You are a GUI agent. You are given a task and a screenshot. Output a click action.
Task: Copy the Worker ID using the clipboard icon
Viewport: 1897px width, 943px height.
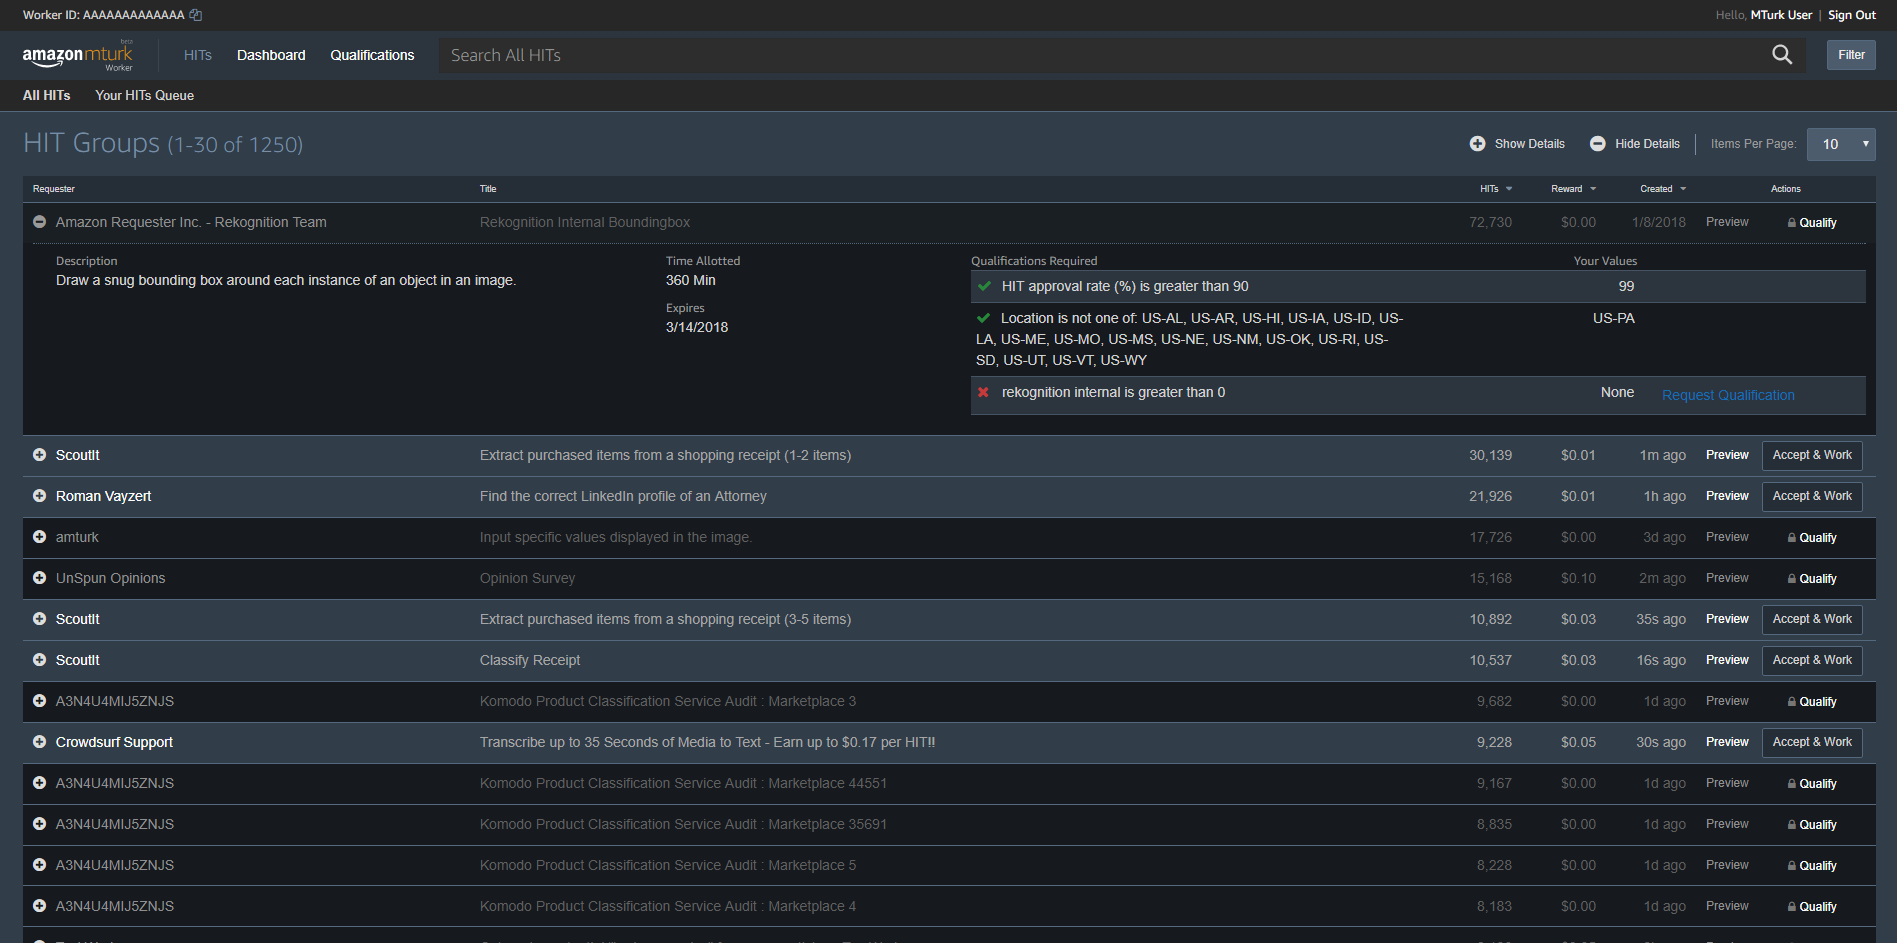pos(194,14)
